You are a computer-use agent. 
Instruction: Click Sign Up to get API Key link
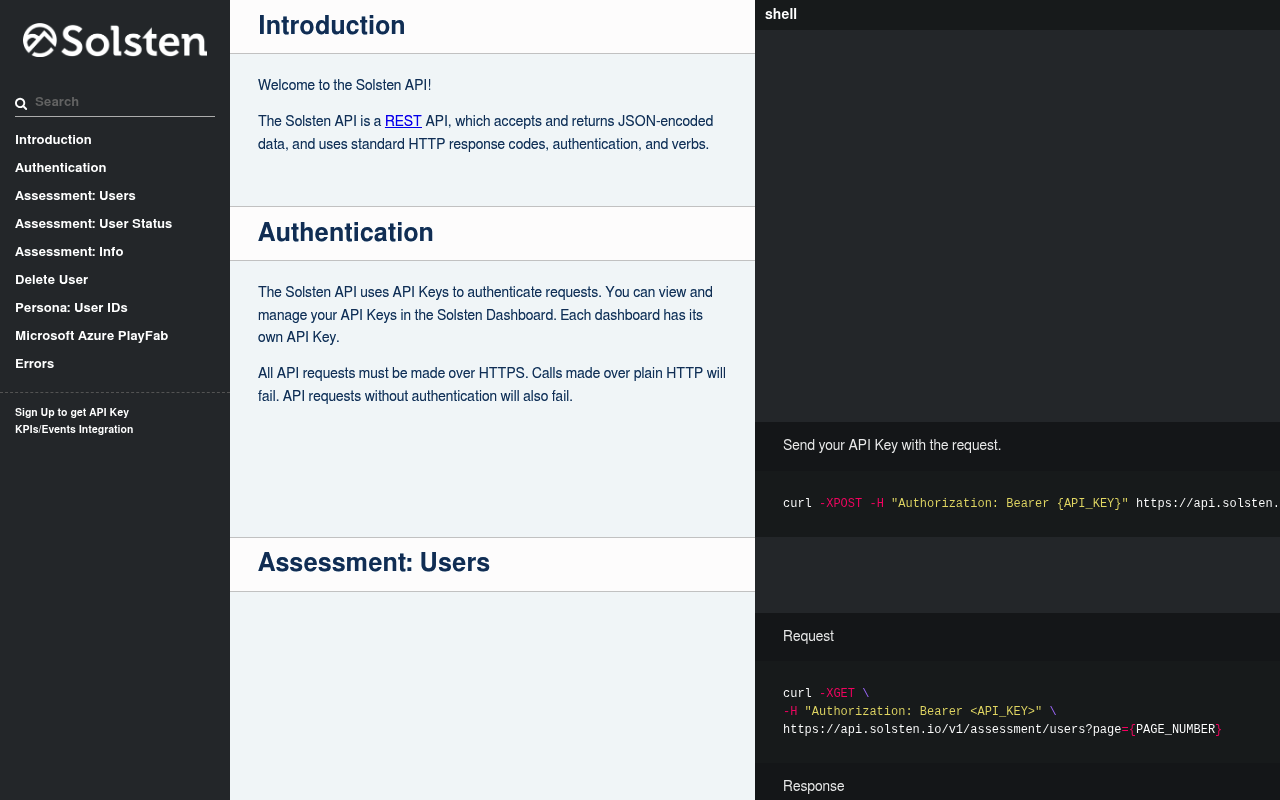click(72, 412)
